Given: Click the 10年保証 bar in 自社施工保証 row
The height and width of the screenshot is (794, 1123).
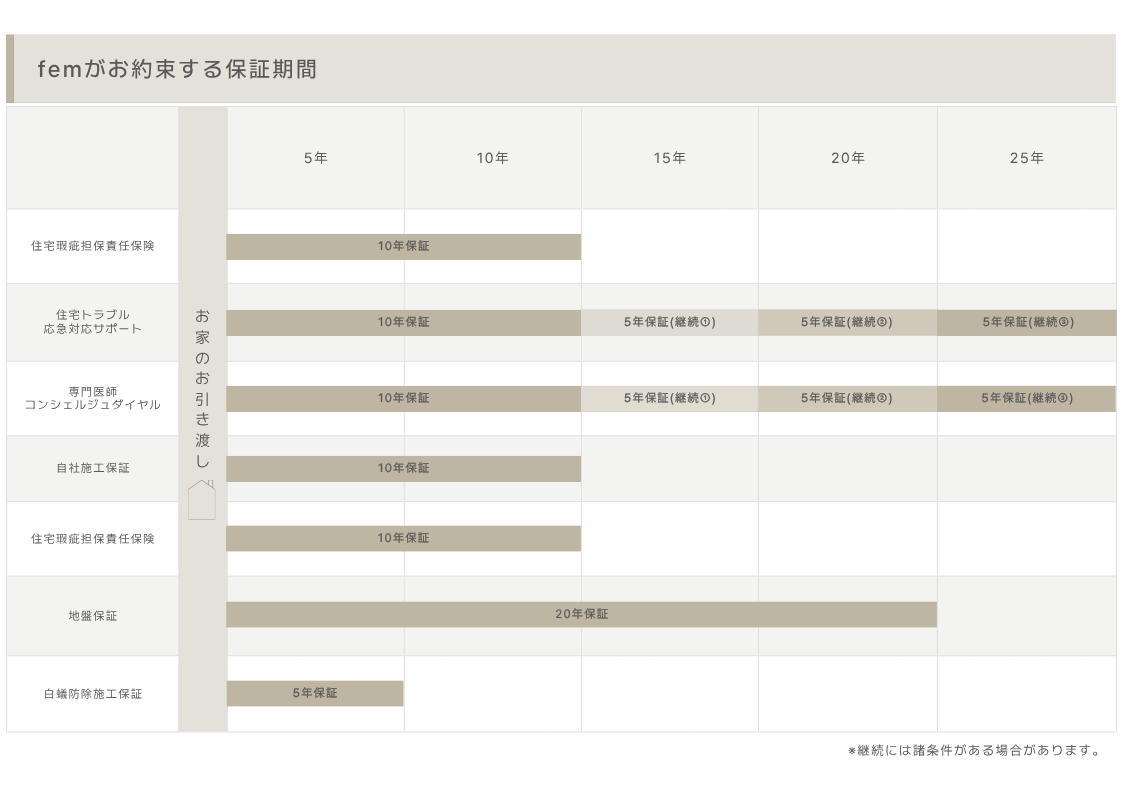Looking at the screenshot, I should click(403, 468).
